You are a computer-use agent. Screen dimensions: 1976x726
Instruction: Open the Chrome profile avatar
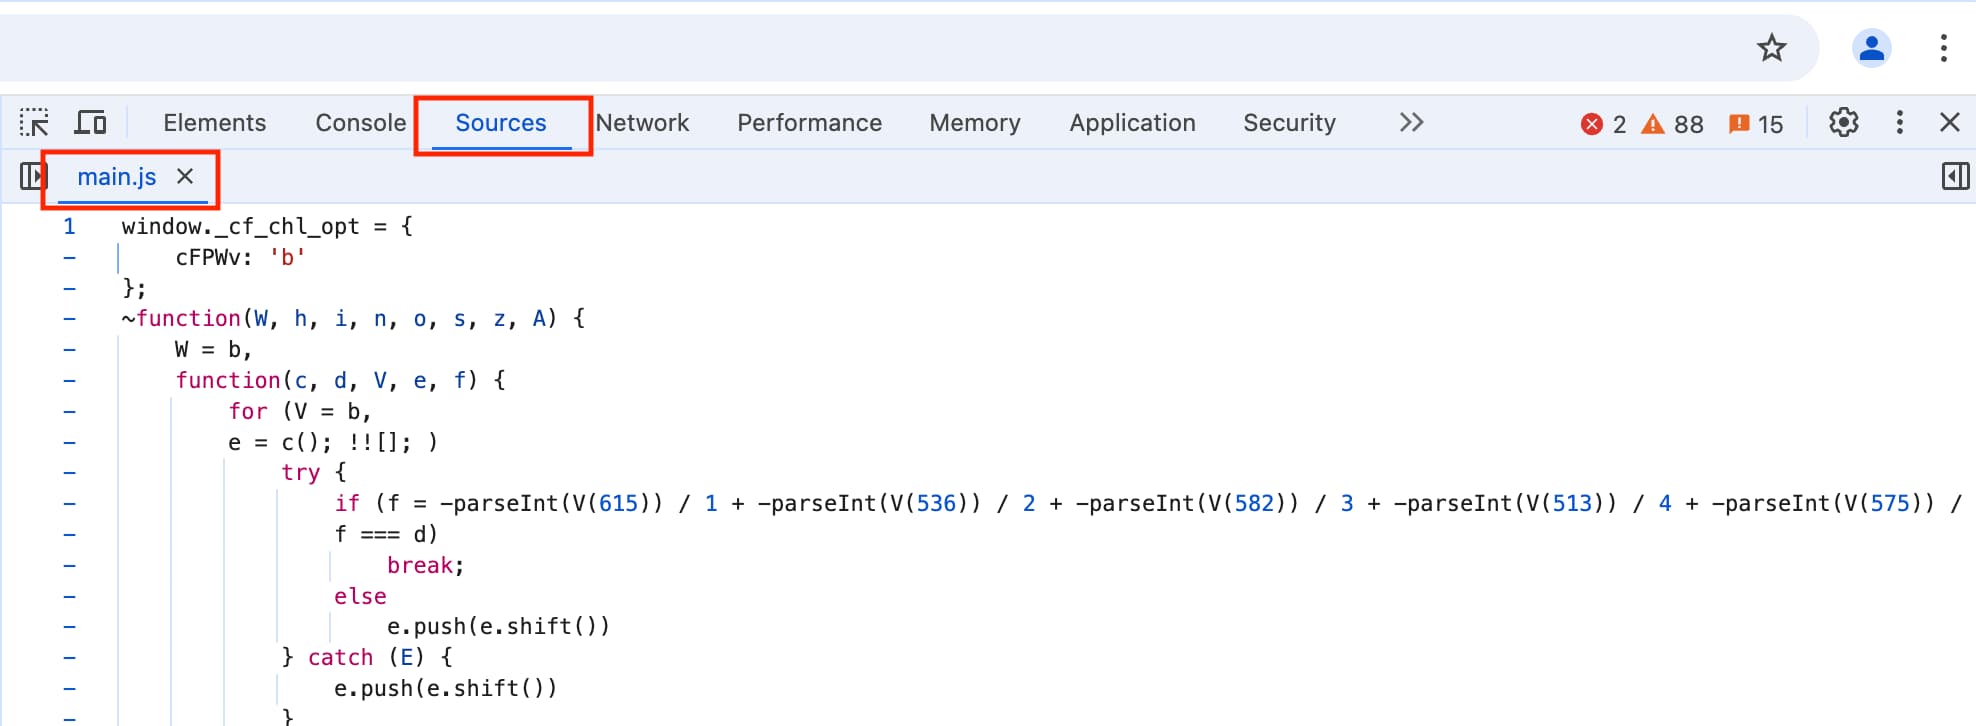click(x=1871, y=48)
